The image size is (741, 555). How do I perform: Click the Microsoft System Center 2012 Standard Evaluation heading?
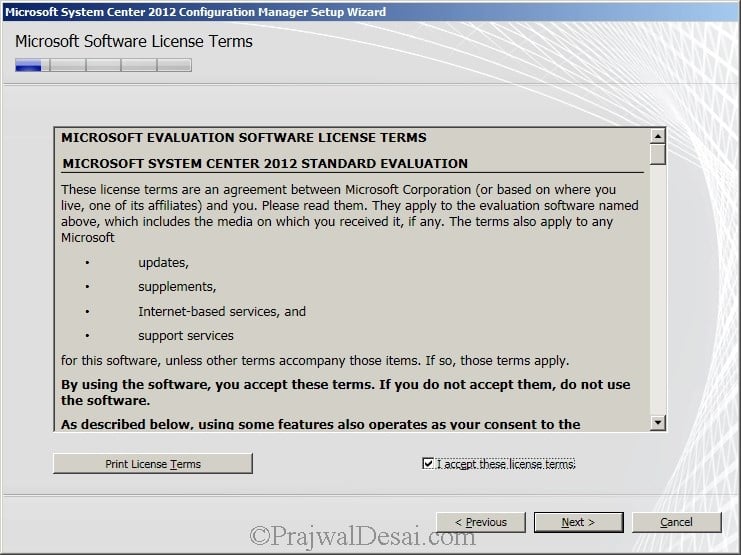click(x=265, y=164)
